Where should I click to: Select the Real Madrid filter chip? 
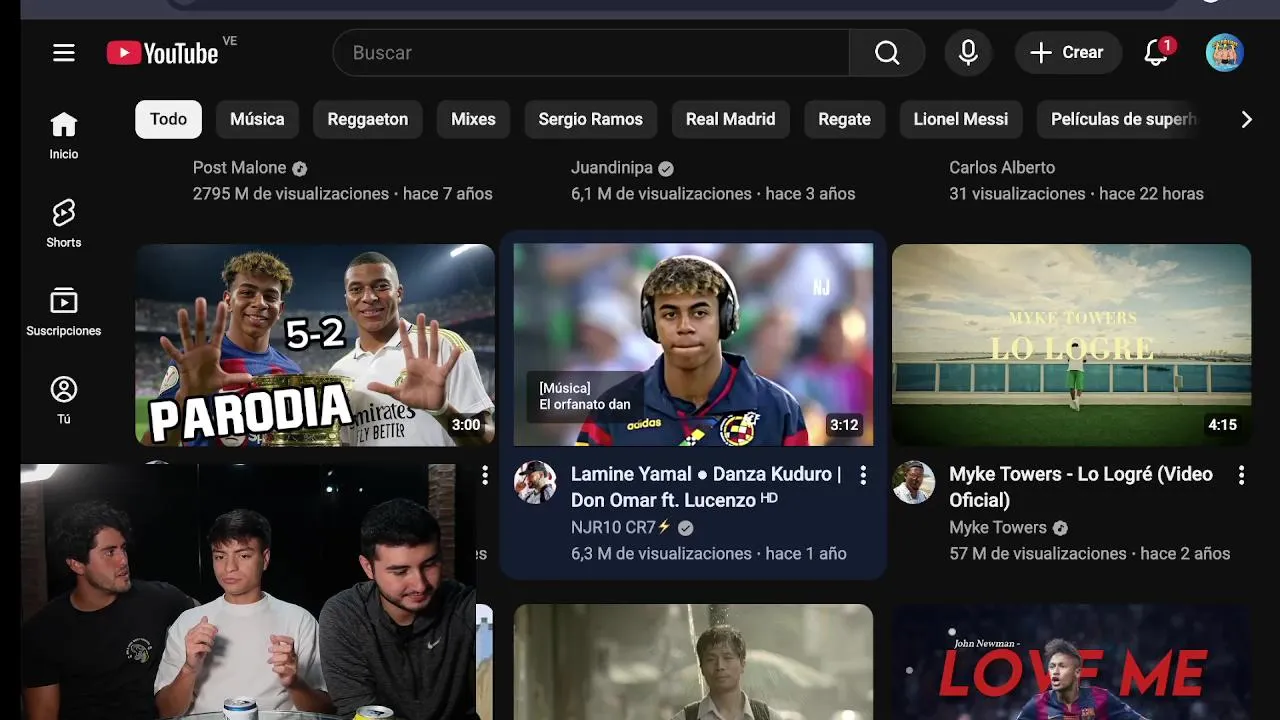731,119
